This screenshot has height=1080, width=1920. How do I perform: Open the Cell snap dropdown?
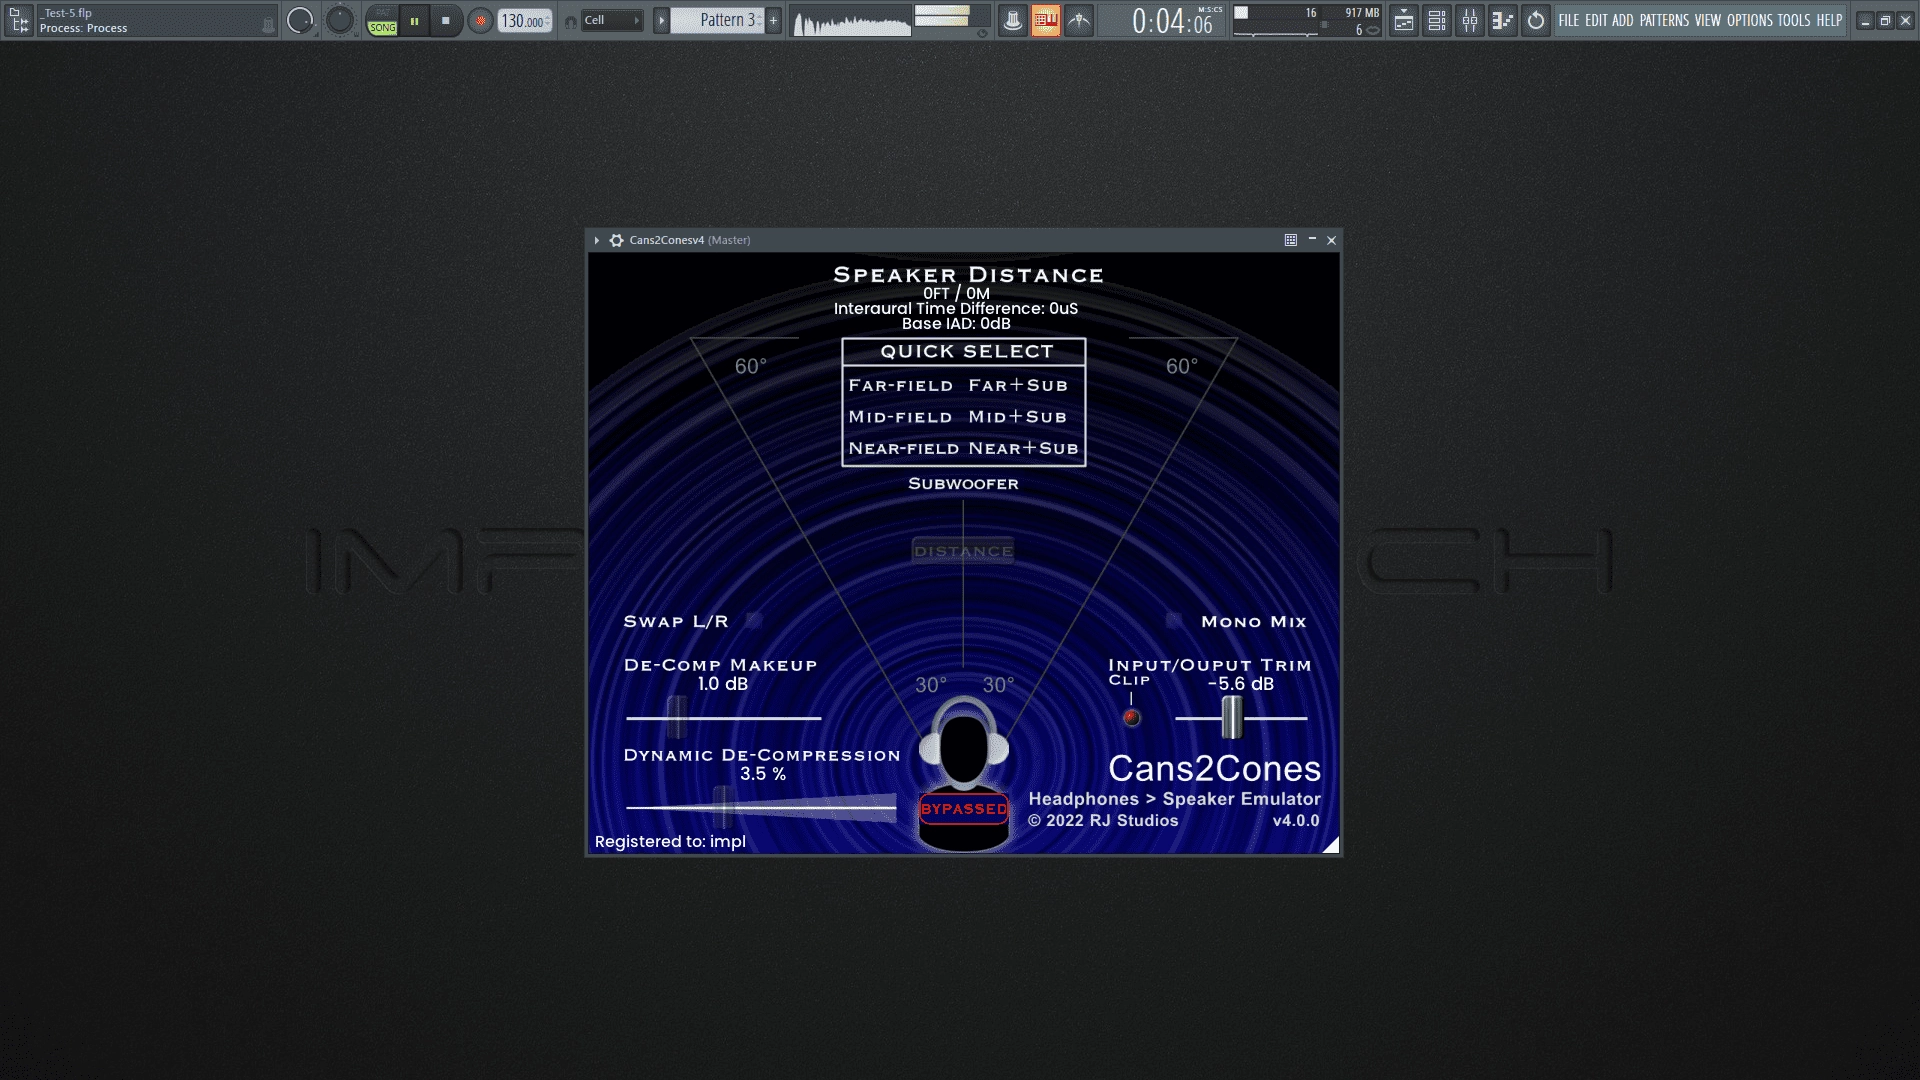(x=611, y=20)
